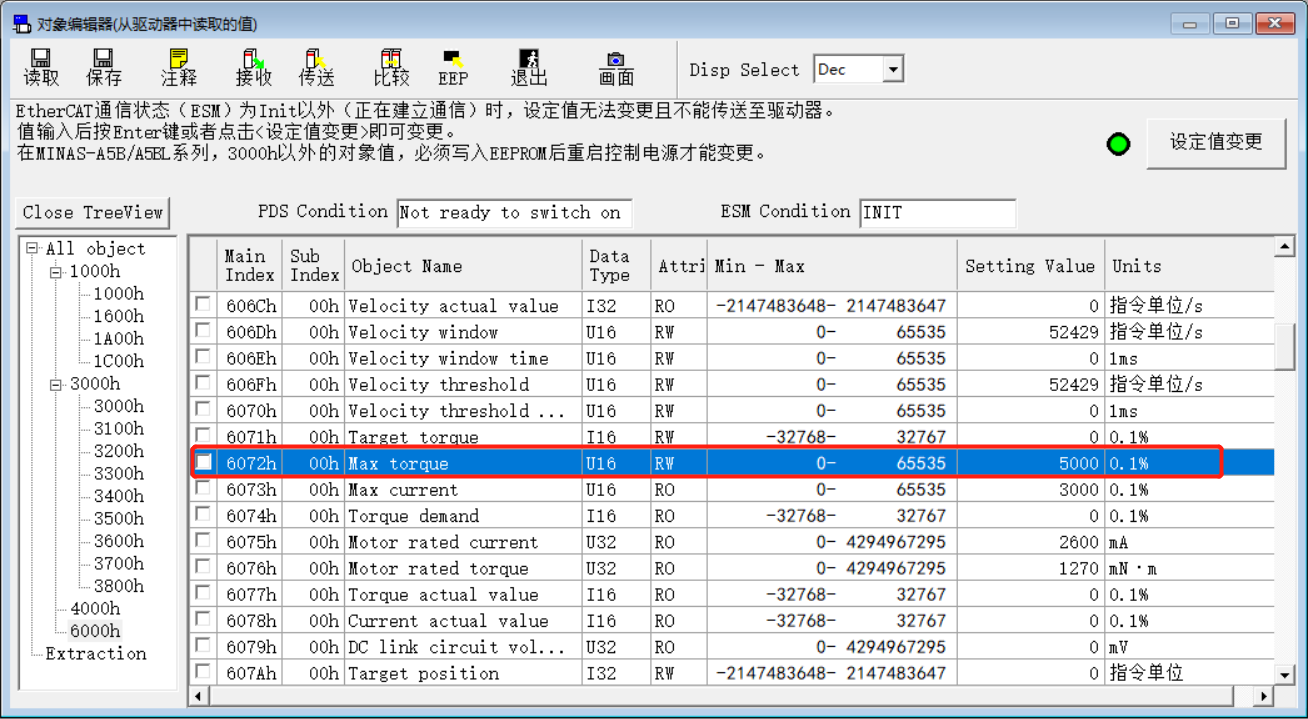Select the 6000h tree node
The image size is (1308, 719).
point(95,631)
